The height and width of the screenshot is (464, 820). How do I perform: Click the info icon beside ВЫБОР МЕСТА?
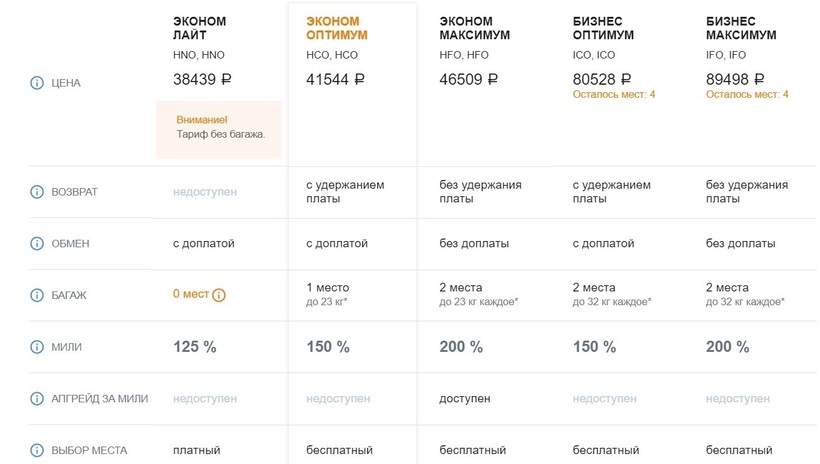tap(38, 451)
